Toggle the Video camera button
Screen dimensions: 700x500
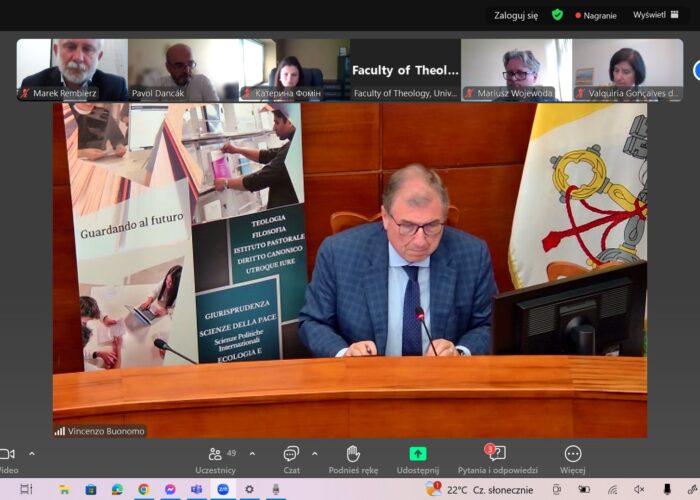click(8, 459)
